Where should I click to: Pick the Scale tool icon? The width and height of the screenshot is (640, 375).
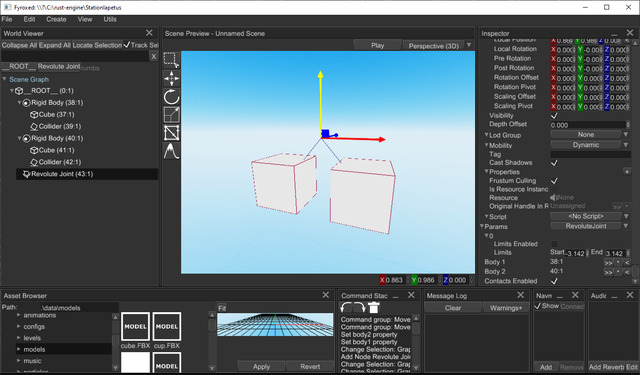[171, 115]
